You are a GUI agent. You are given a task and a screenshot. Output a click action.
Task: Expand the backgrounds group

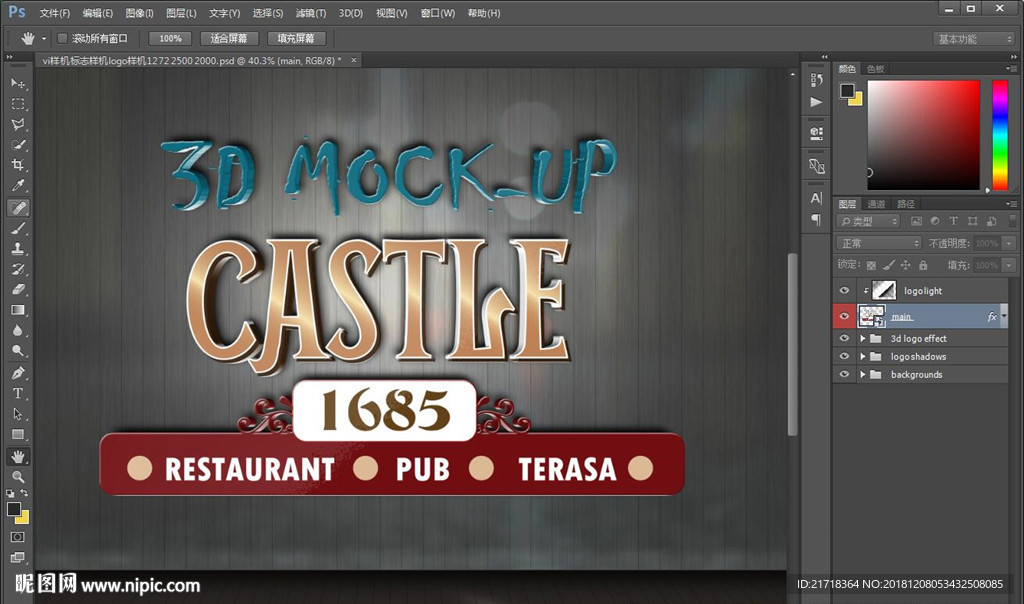[863, 374]
